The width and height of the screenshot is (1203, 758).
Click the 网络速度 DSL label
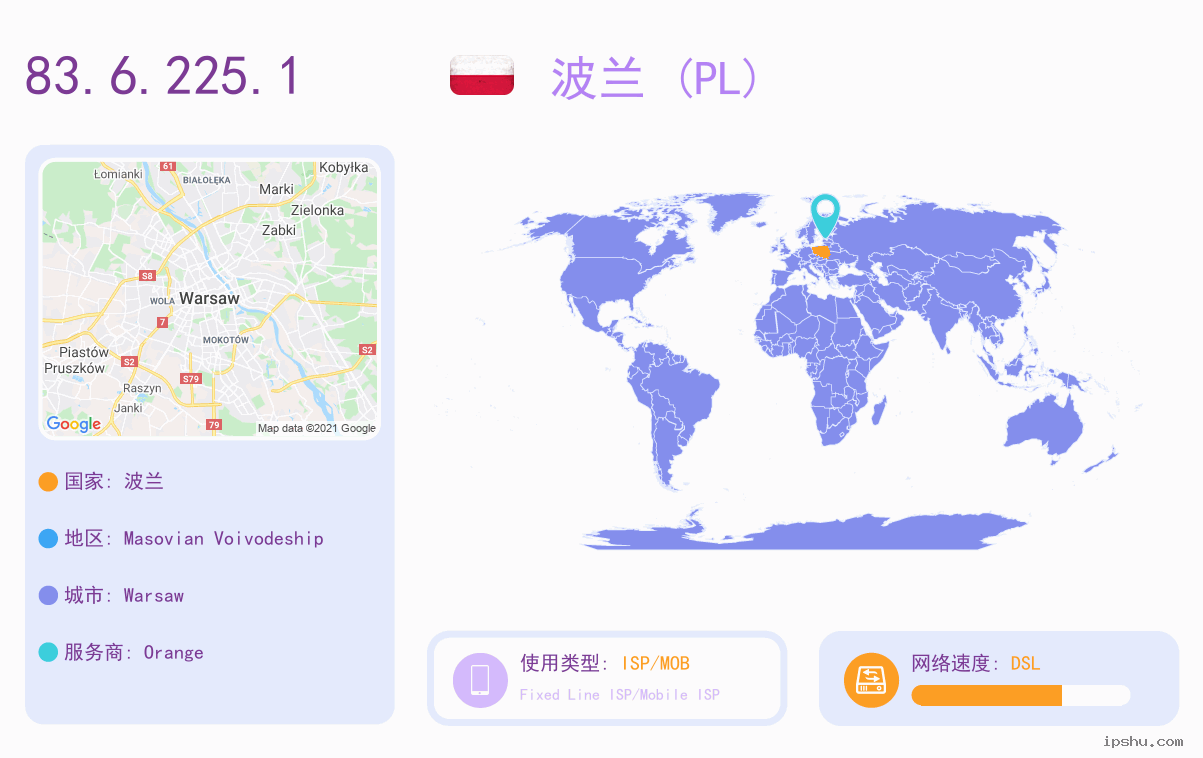coord(976,663)
